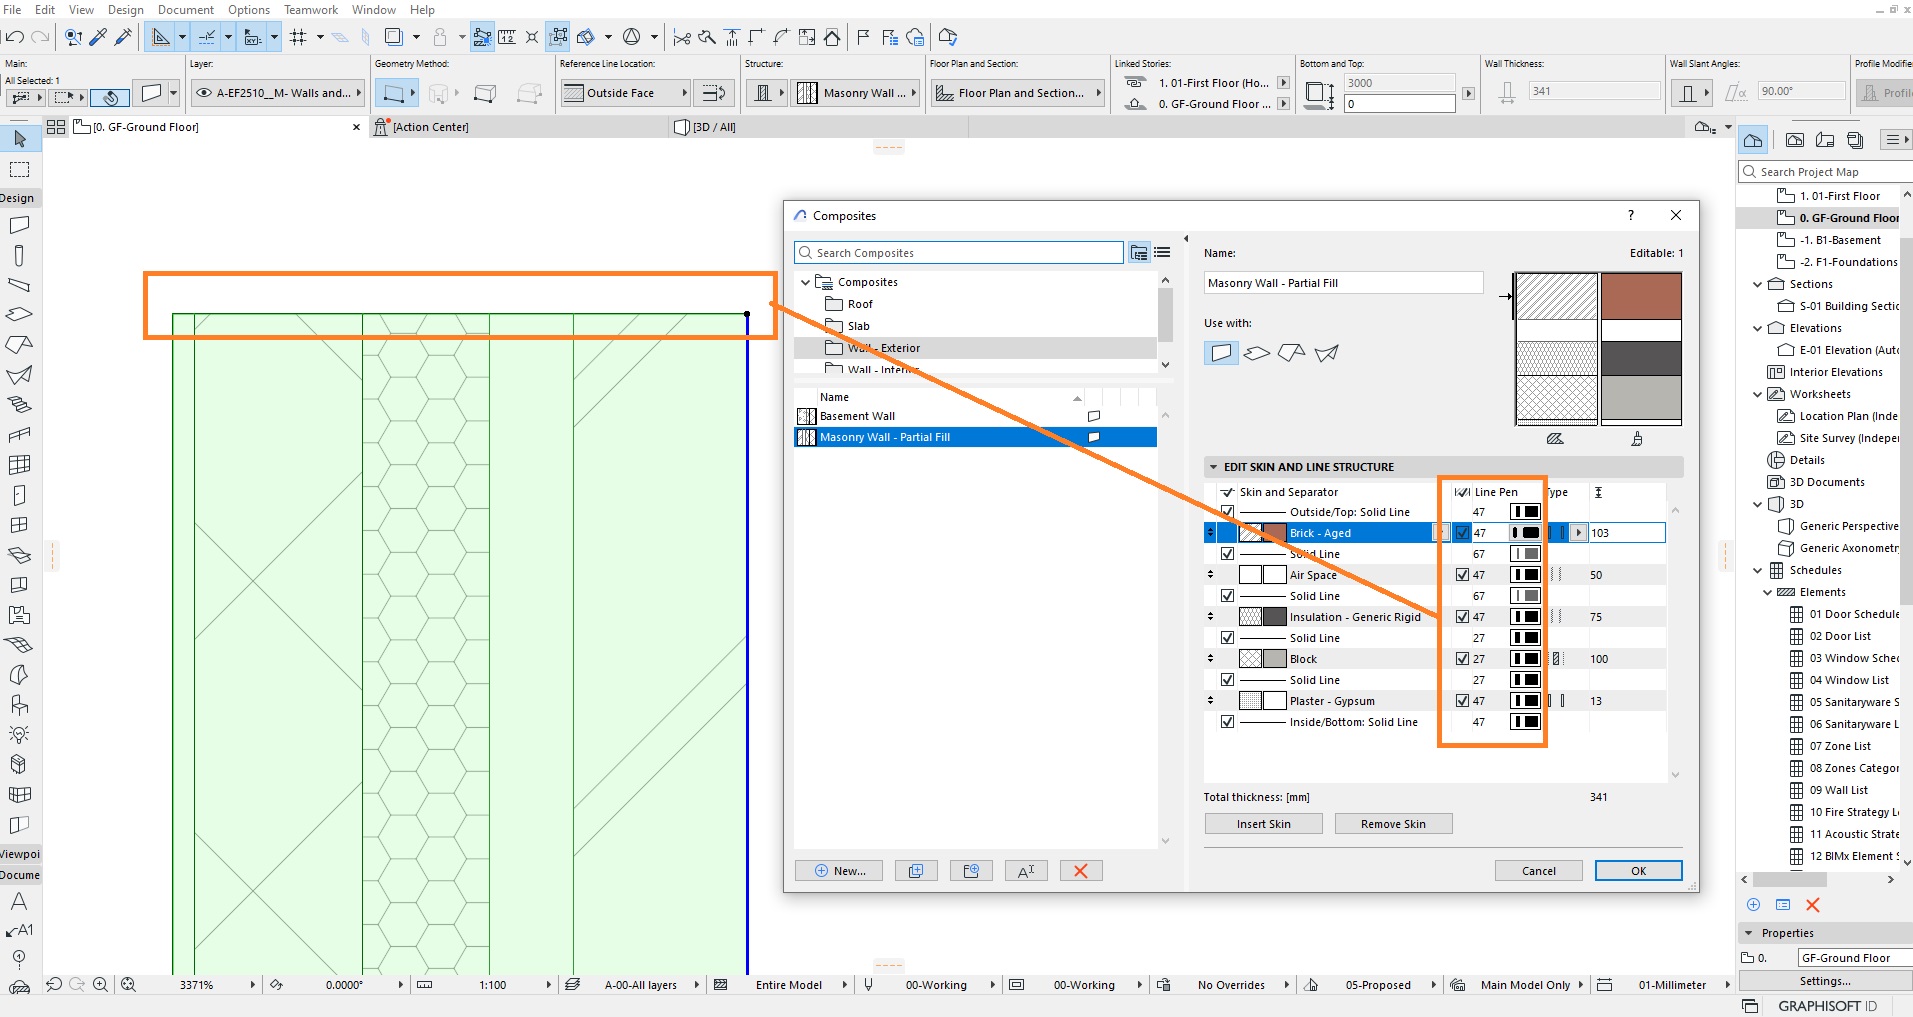This screenshot has width=1913, height=1017.
Task: Click the Air Space line pen swatch
Action: (x=1525, y=575)
